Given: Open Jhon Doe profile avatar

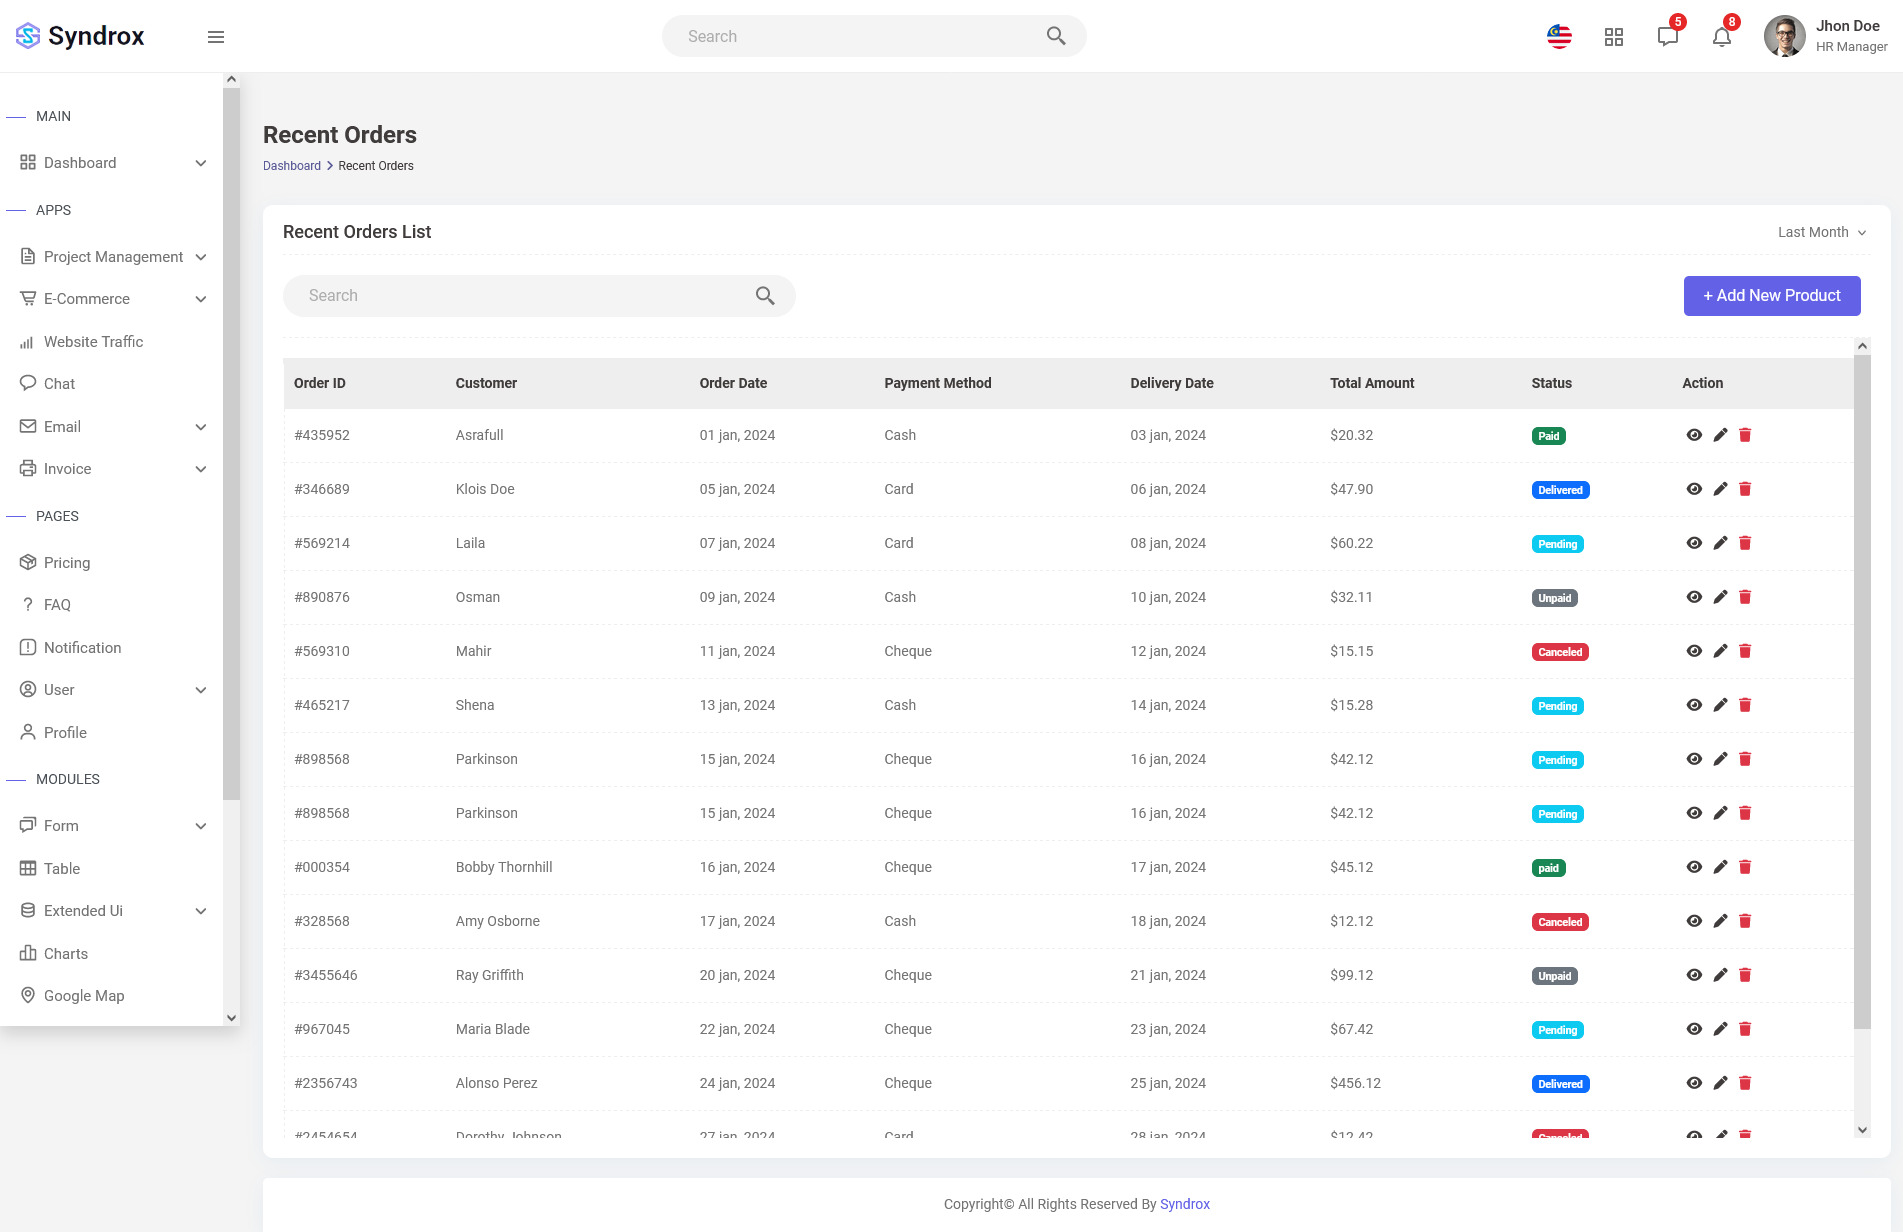Looking at the screenshot, I should click(x=1784, y=37).
